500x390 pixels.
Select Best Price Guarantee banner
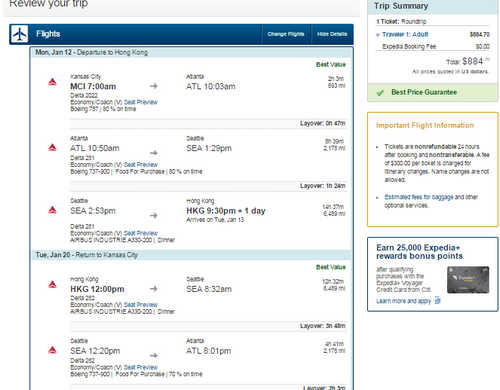[433, 92]
